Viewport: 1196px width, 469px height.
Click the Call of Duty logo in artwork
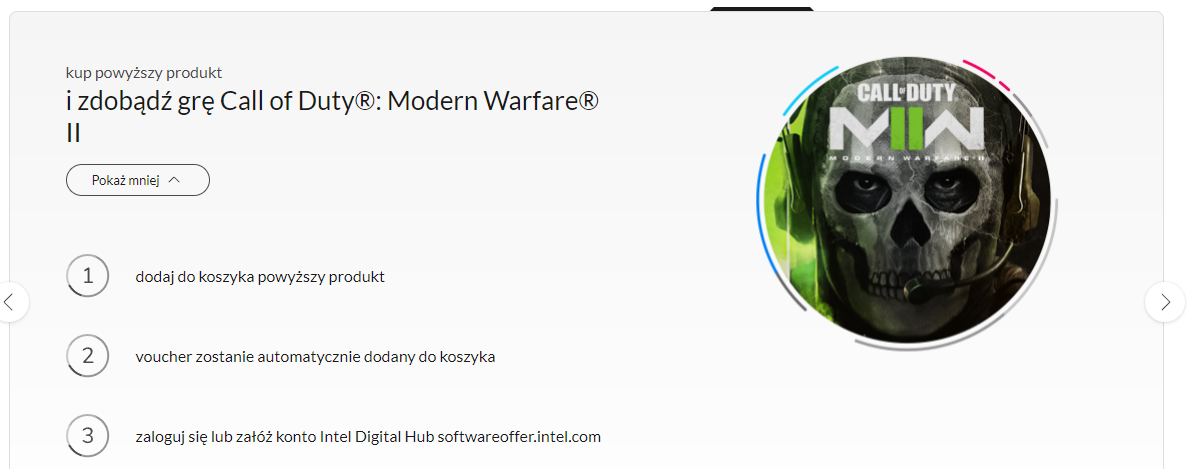click(906, 94)
